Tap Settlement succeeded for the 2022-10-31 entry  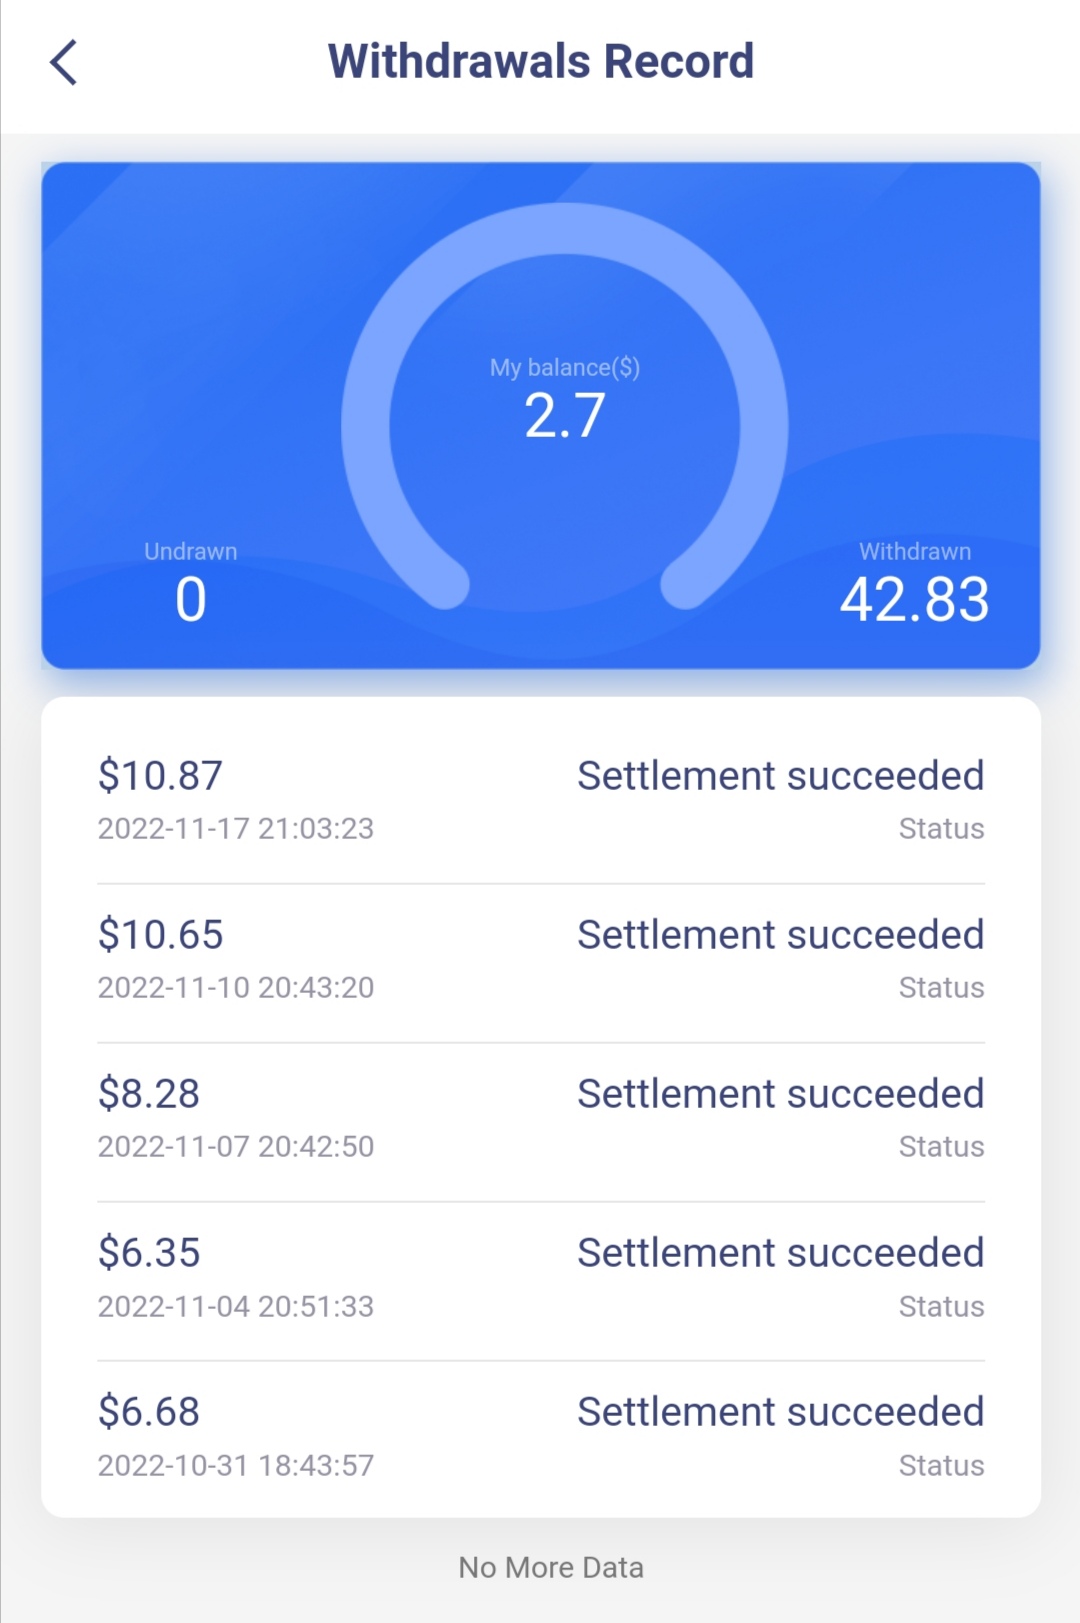[x=781, y=1412]
